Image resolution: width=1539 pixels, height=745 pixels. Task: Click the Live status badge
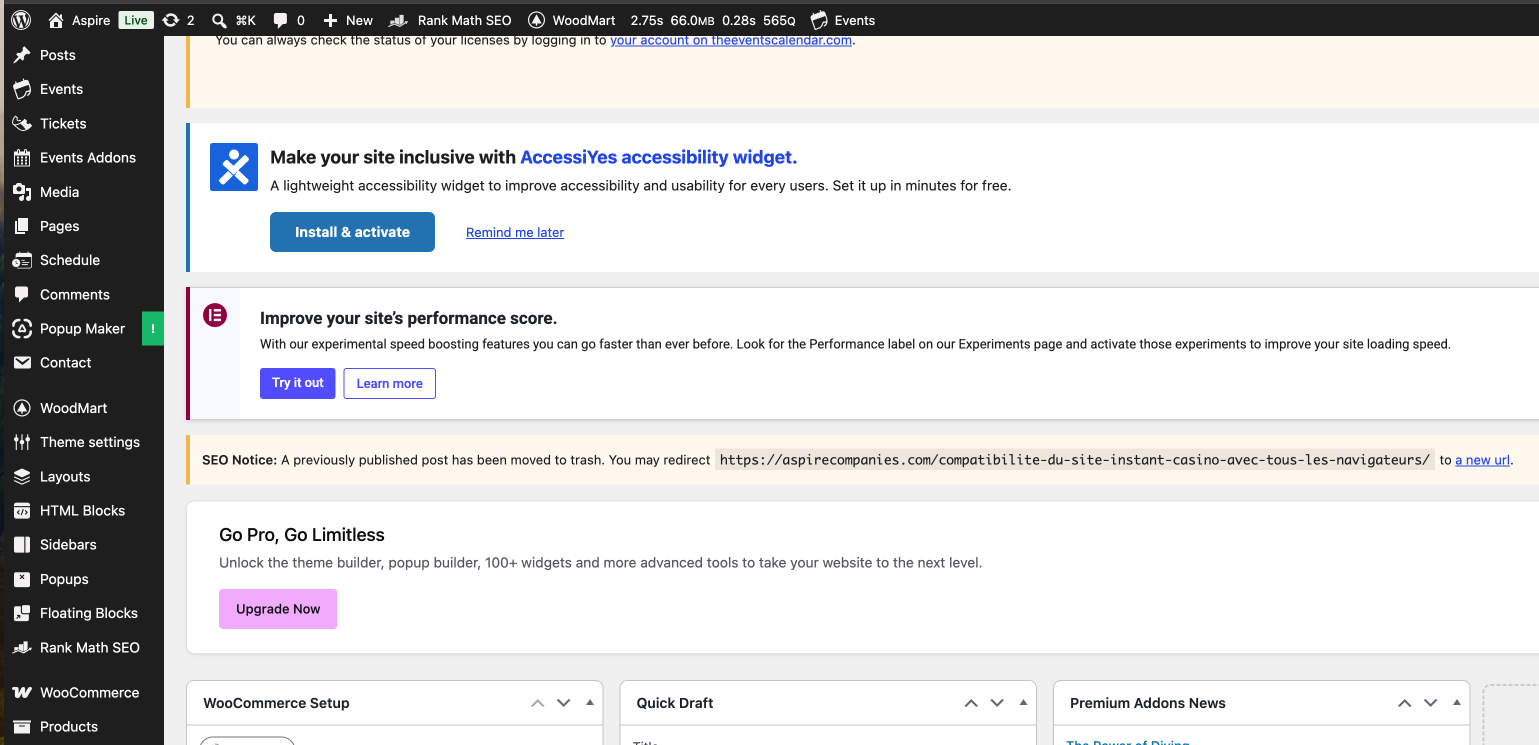click(136, 20)
